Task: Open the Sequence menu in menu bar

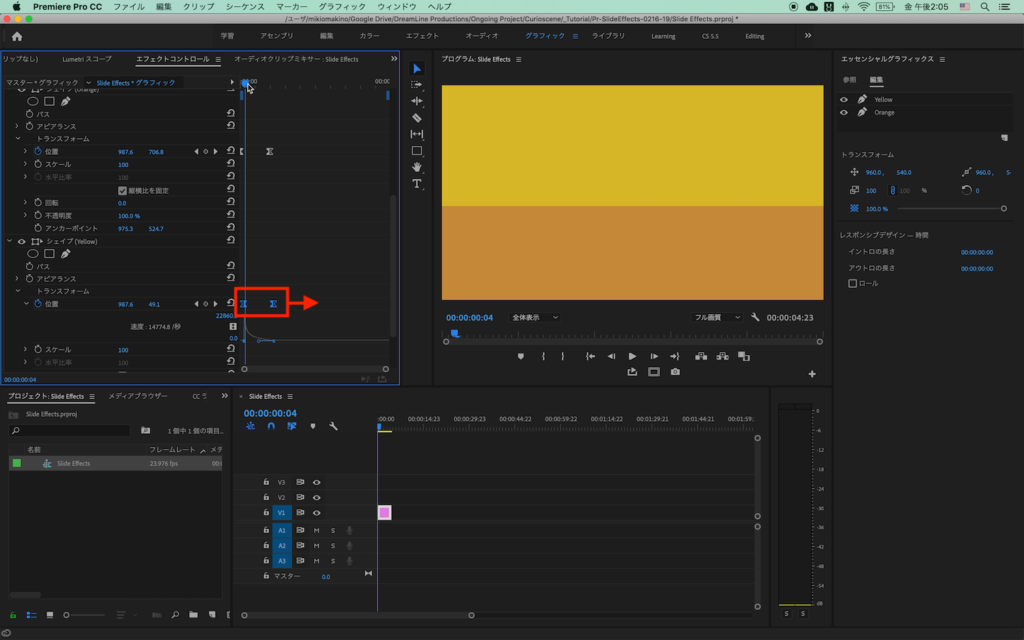Action: pyautogui.click(x=245, y=6)
